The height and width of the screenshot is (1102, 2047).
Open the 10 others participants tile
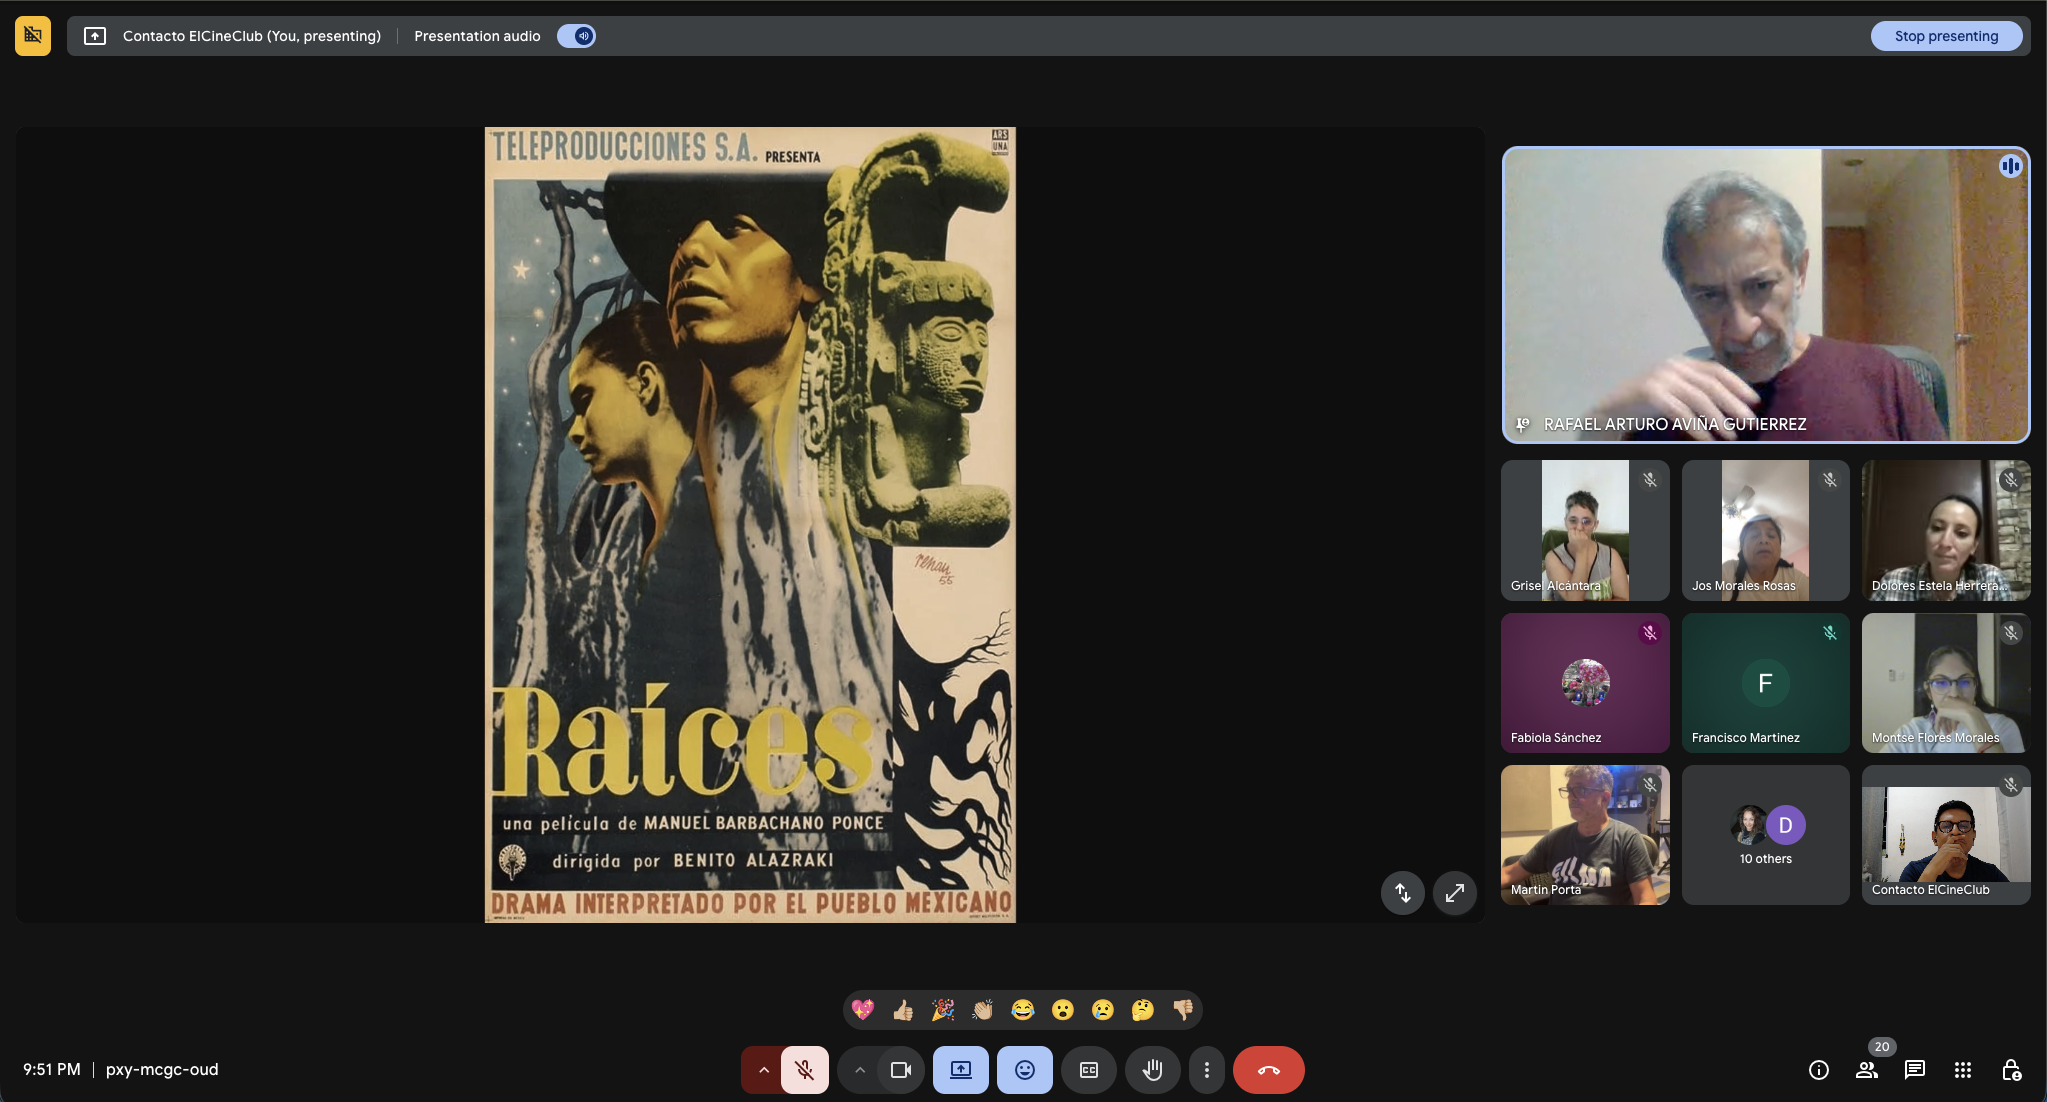pos(1766,835)
